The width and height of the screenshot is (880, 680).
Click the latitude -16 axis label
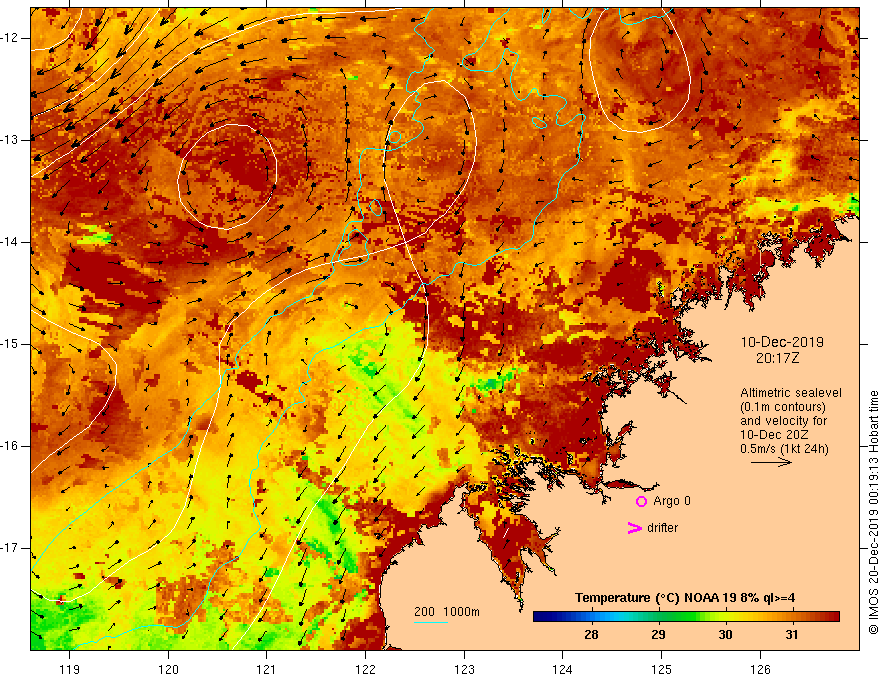pyautogui.click(x=10, y=446)
